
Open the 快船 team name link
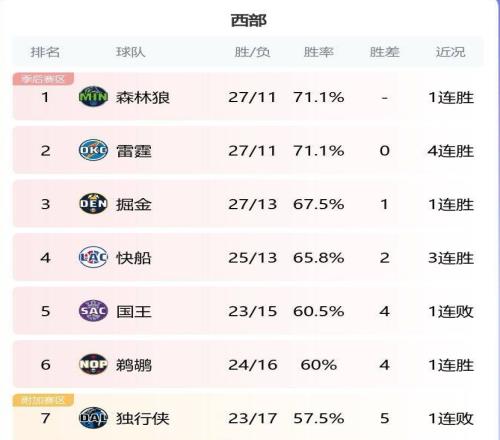134,258
